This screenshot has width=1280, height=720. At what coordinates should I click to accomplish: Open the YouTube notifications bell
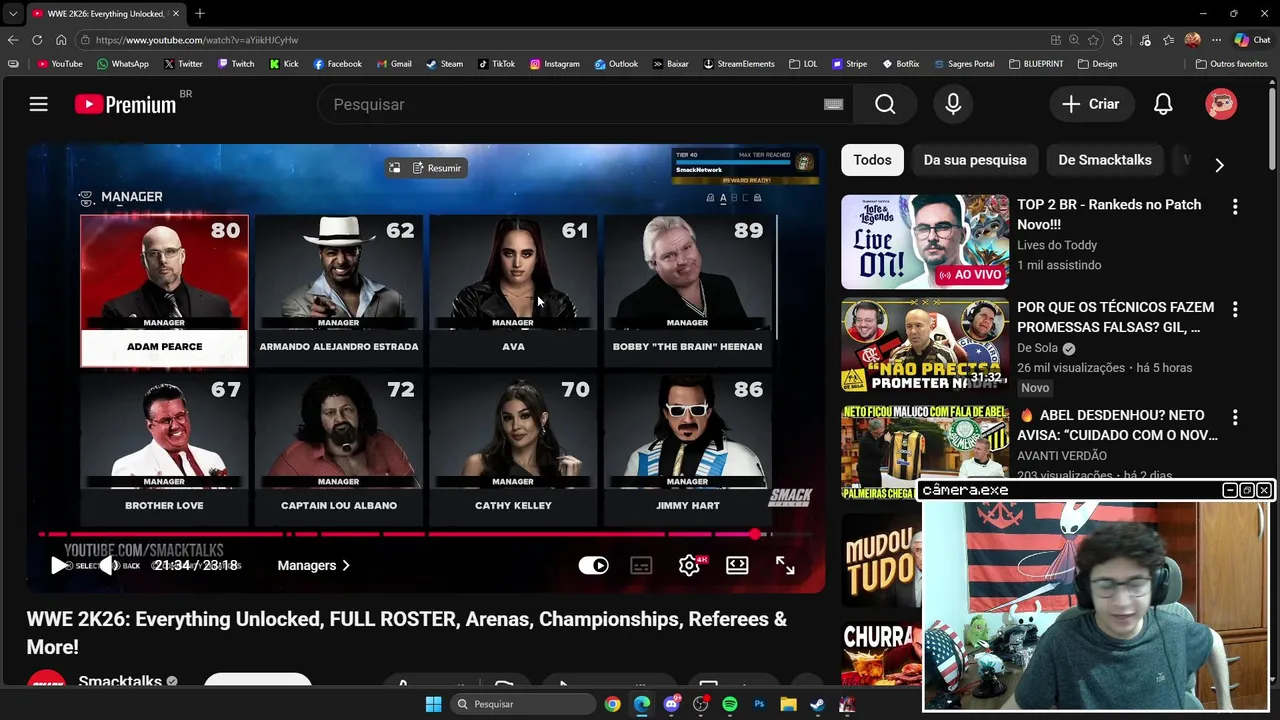click(x=1163, y=104)
